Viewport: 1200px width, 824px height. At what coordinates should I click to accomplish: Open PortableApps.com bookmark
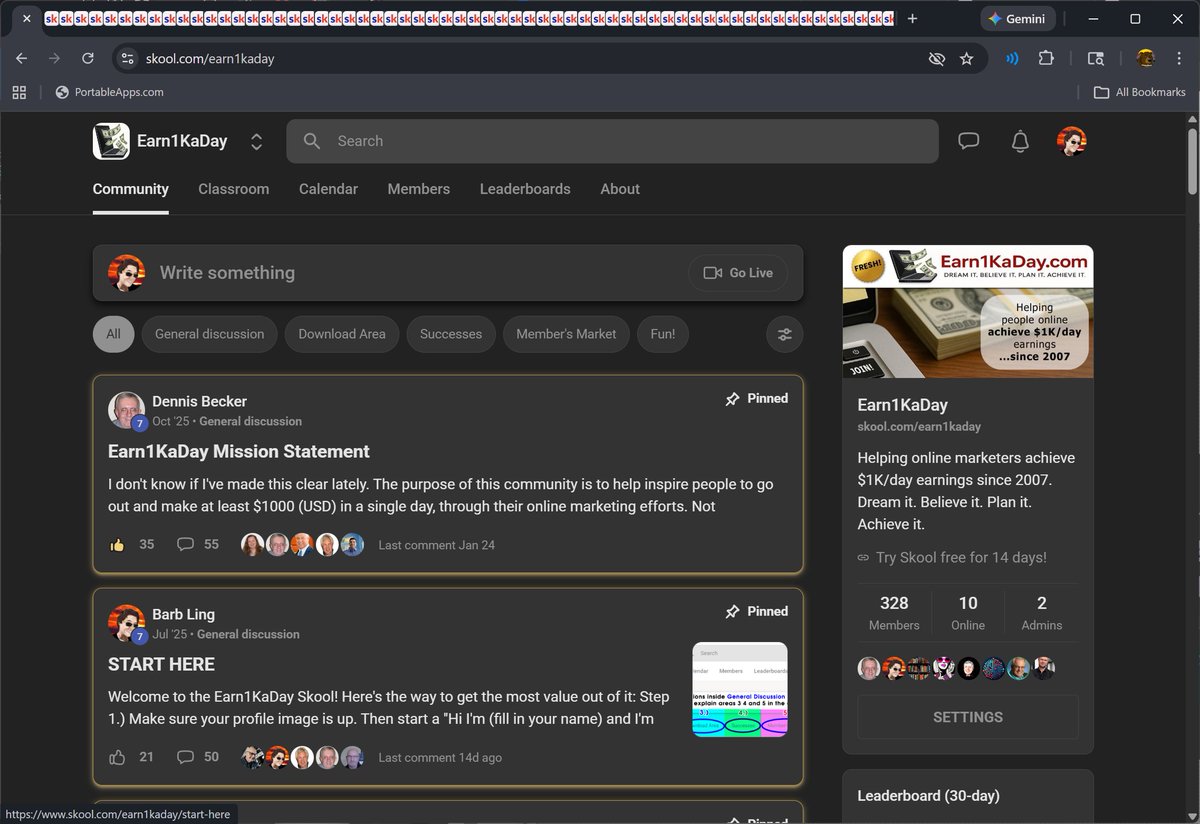pyautogui.click(x=109, y=92)
